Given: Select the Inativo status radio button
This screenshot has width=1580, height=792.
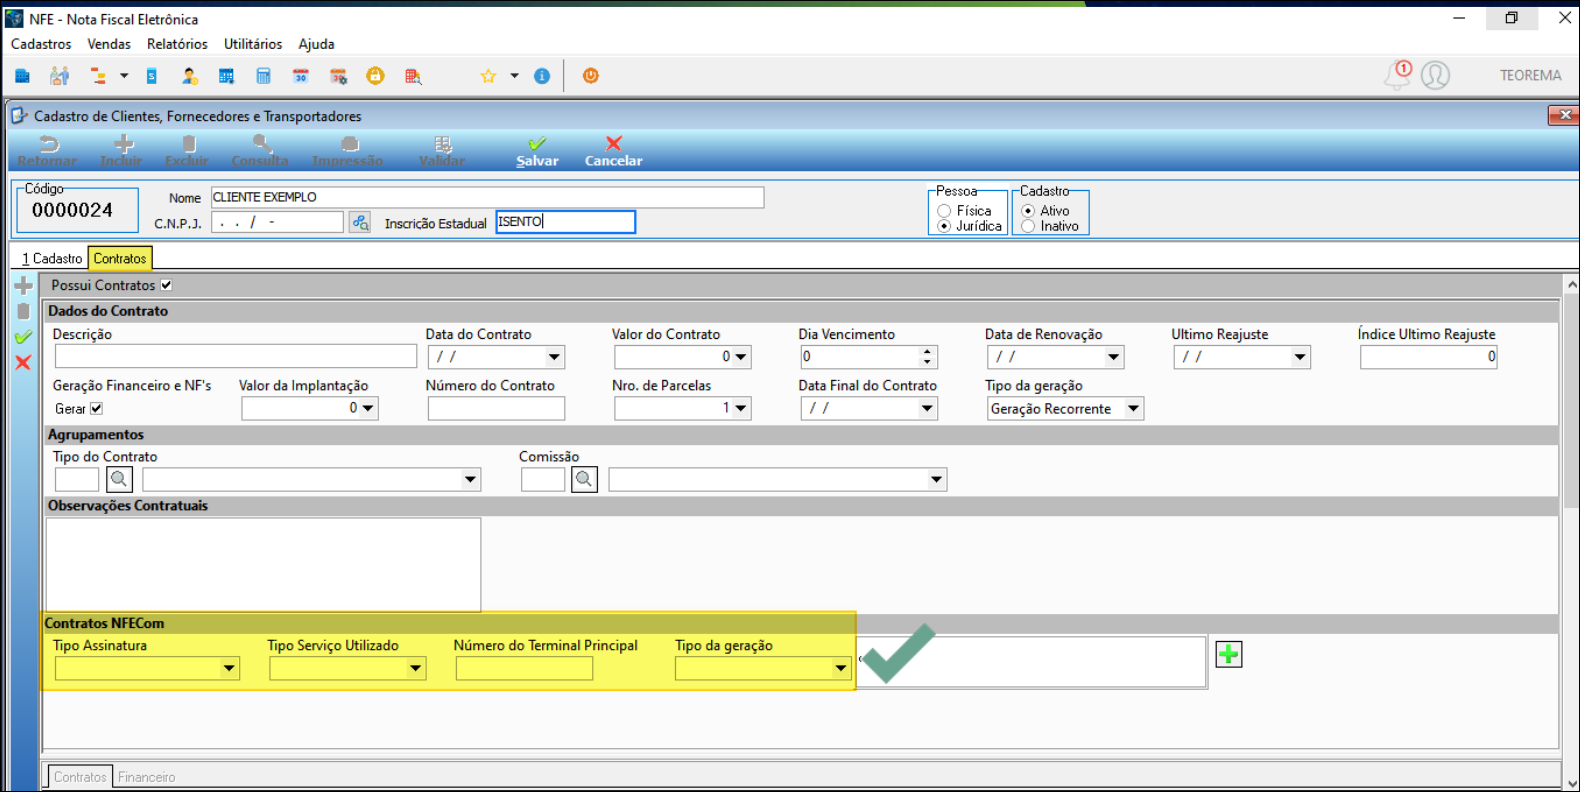Looking at the screenshot, I should pos(1028,226).
